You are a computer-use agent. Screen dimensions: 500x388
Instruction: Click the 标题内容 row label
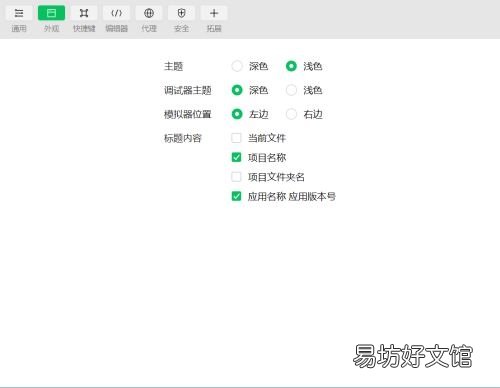[183, 138]
